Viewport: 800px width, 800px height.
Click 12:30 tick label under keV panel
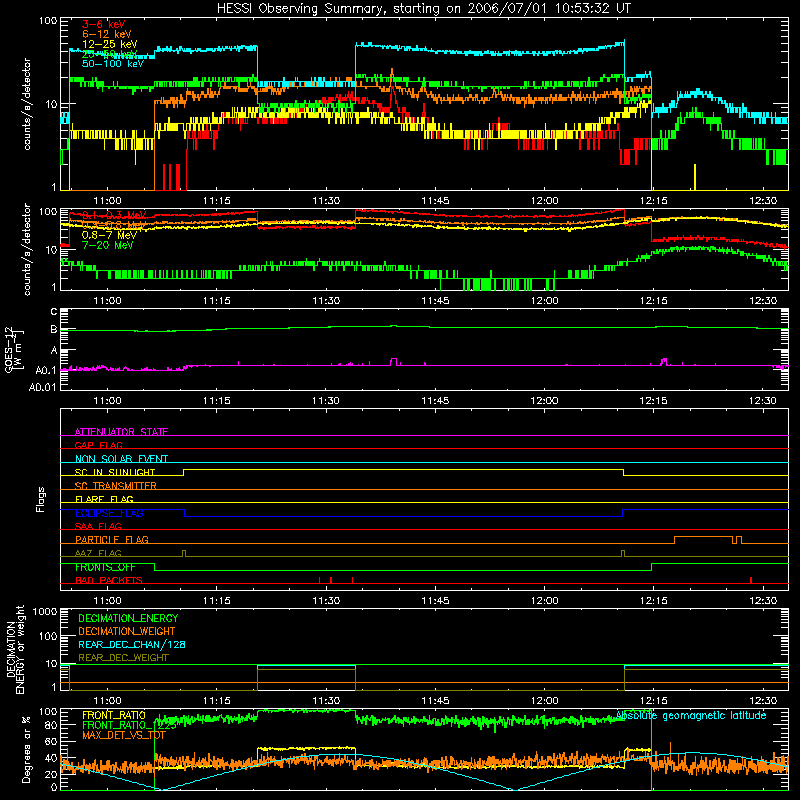point(763,201)
